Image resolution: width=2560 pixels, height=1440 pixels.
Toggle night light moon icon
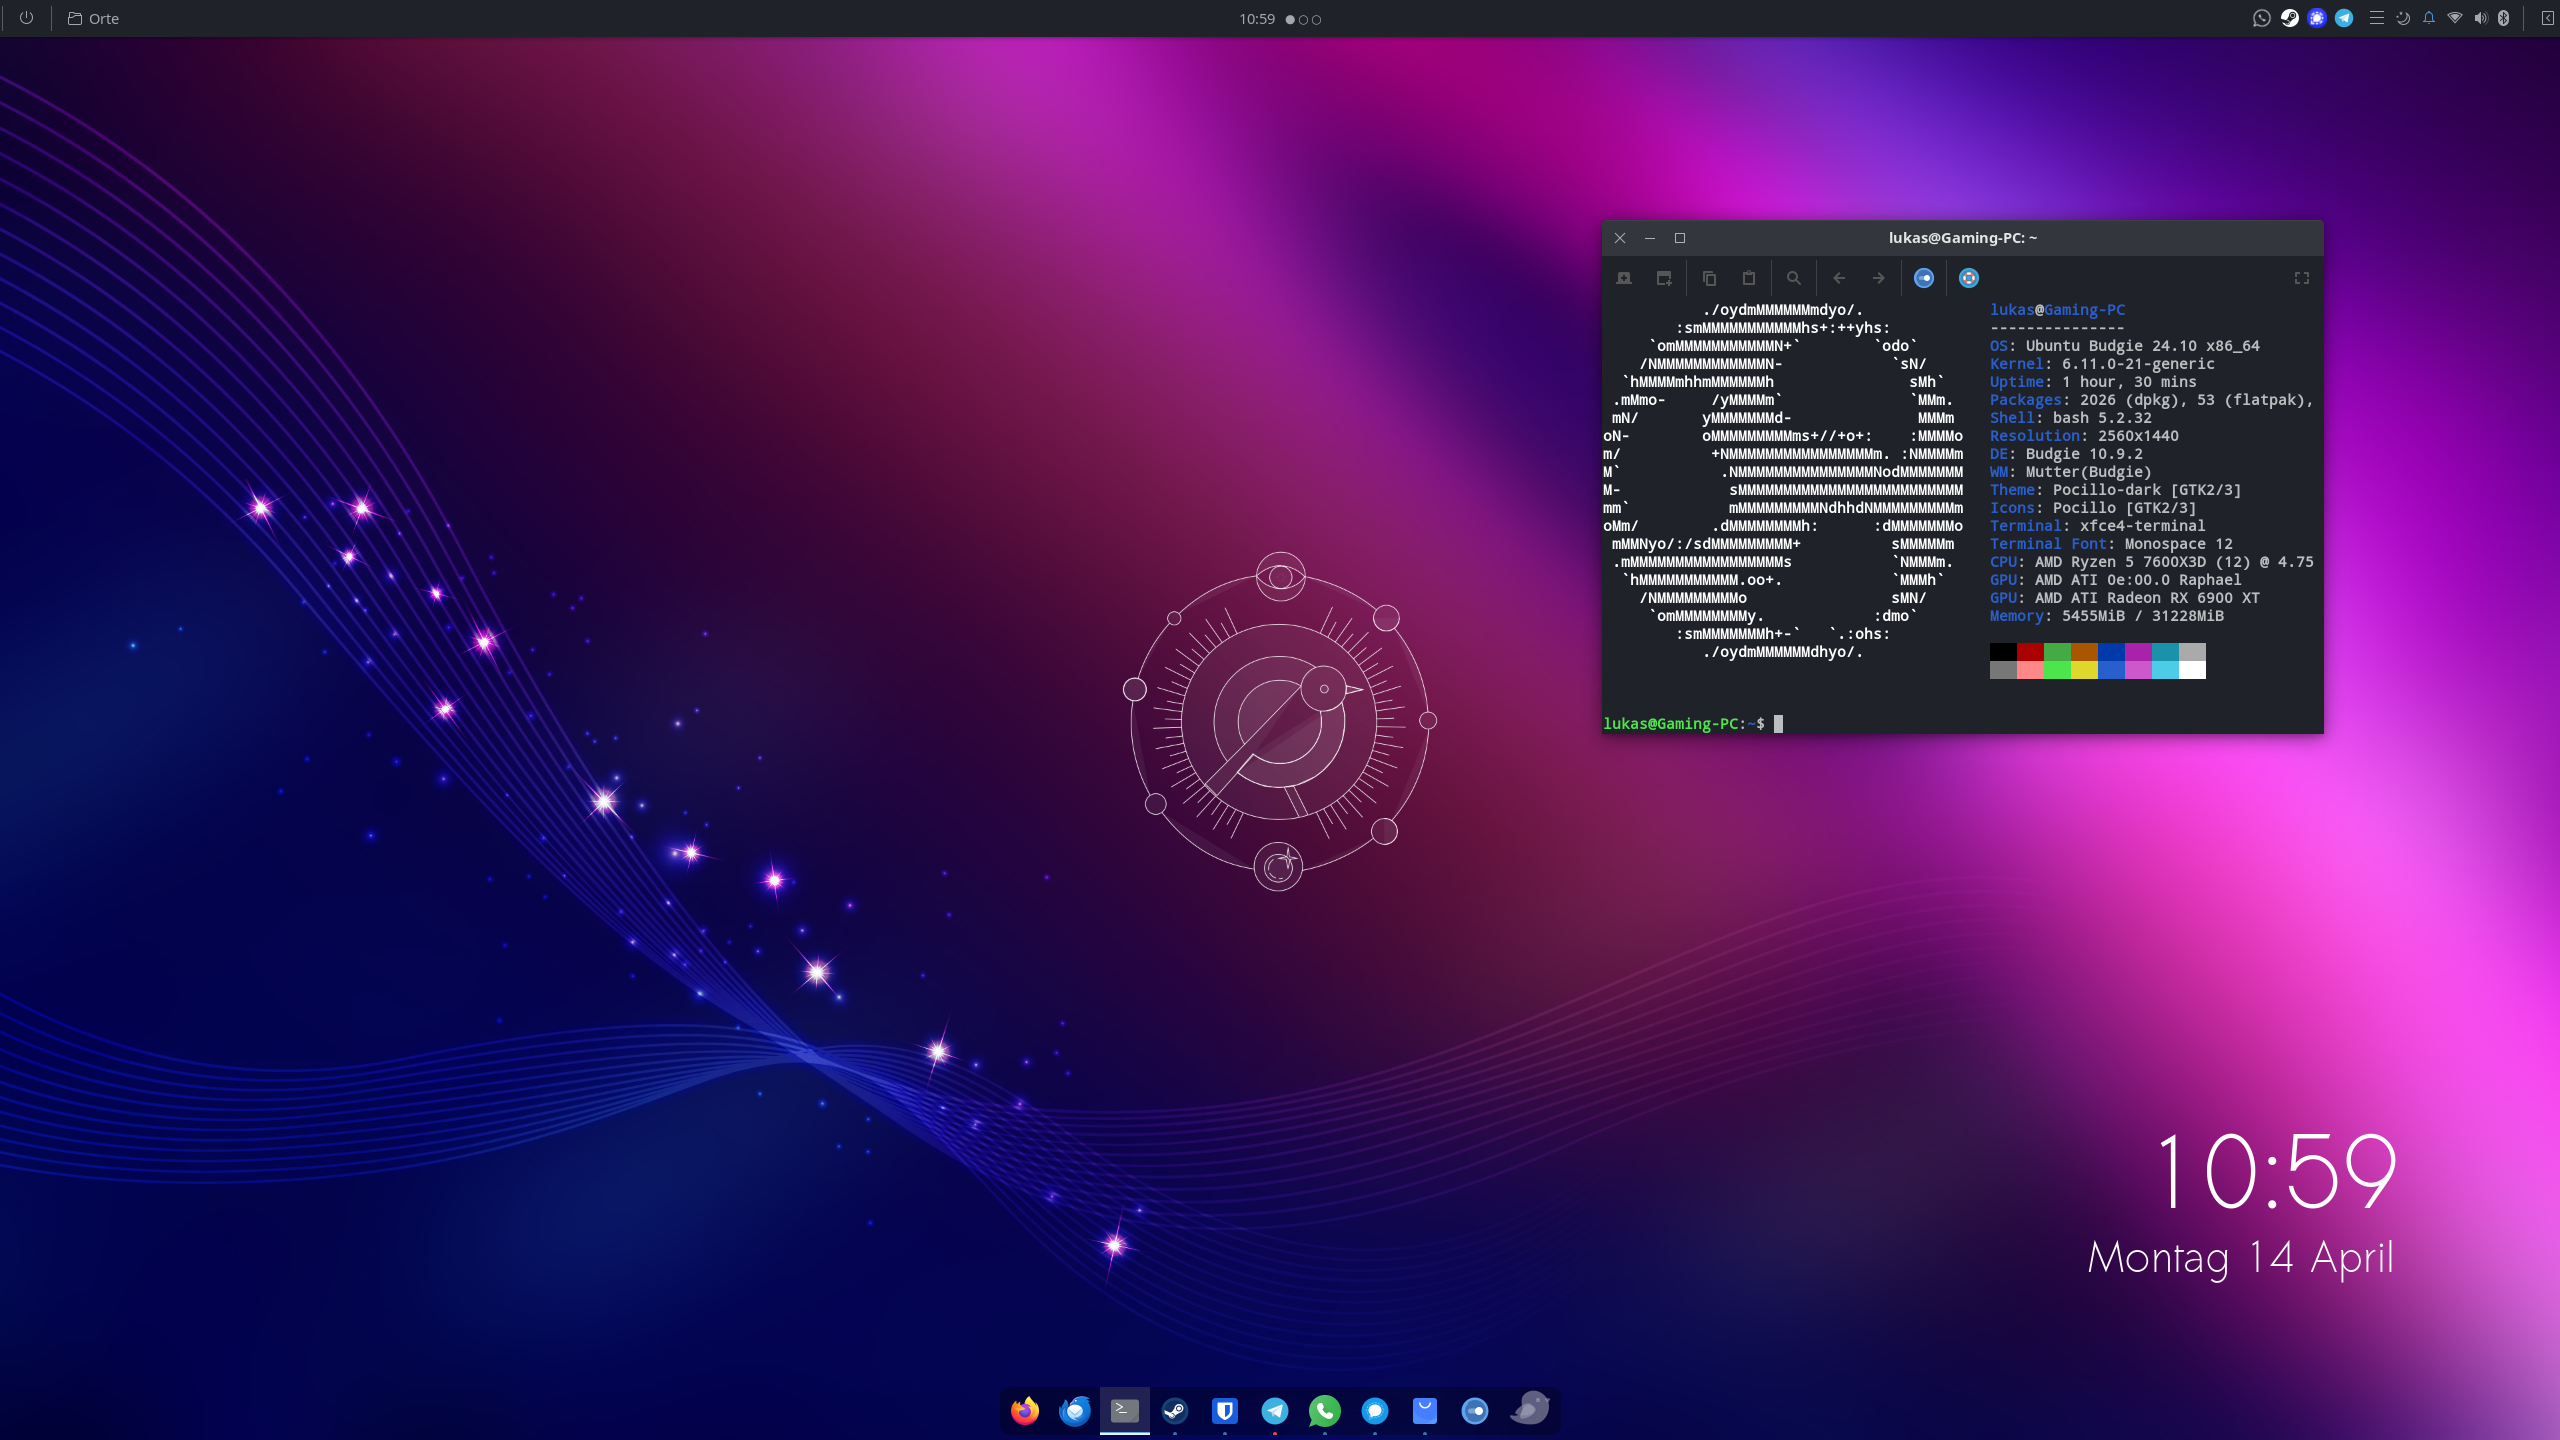(x=2403, y=18)
